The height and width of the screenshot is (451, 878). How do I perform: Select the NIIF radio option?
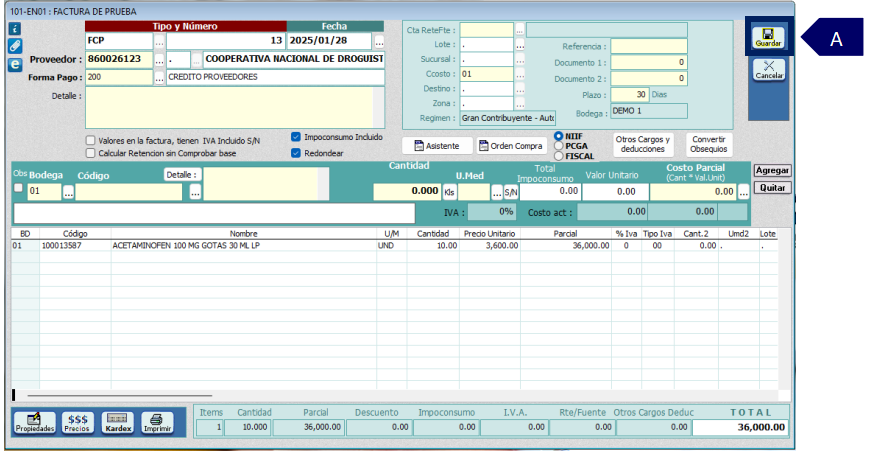click(558, 136)
